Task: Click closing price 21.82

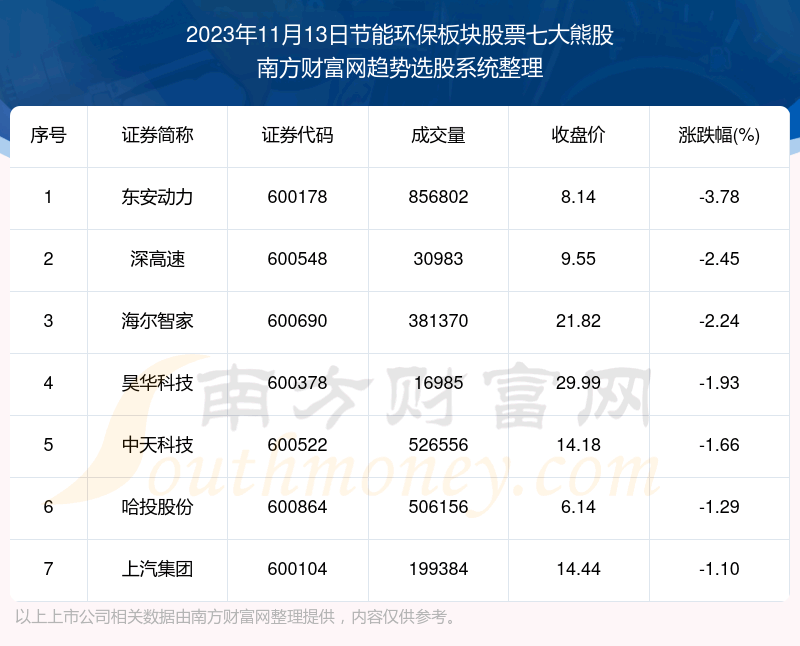Action: (579, 321)
